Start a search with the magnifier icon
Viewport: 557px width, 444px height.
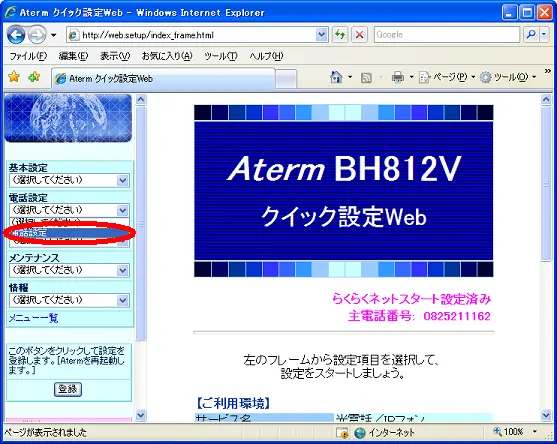(x=531, y=34)
